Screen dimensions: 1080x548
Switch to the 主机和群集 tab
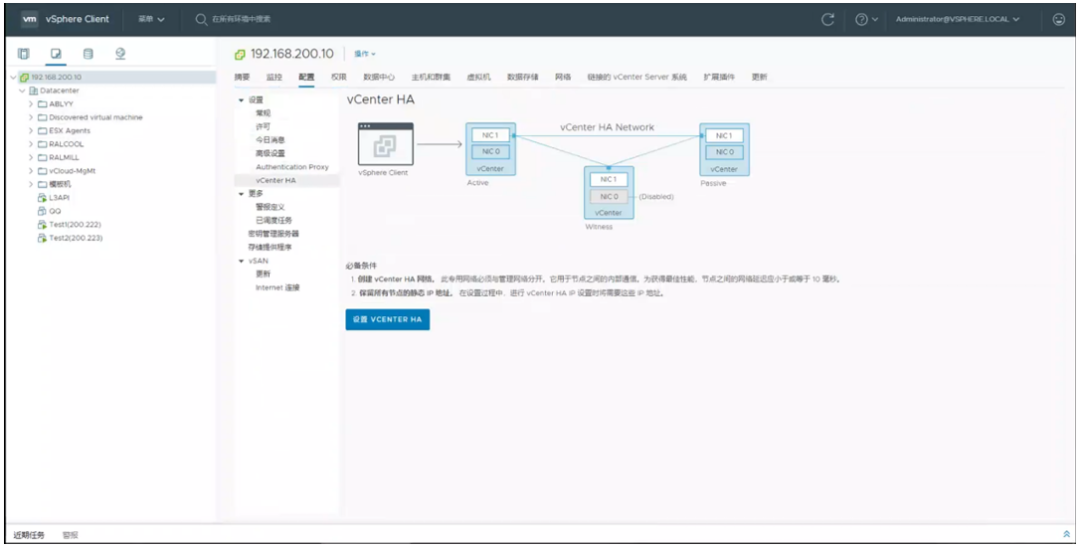click(430, 77)
